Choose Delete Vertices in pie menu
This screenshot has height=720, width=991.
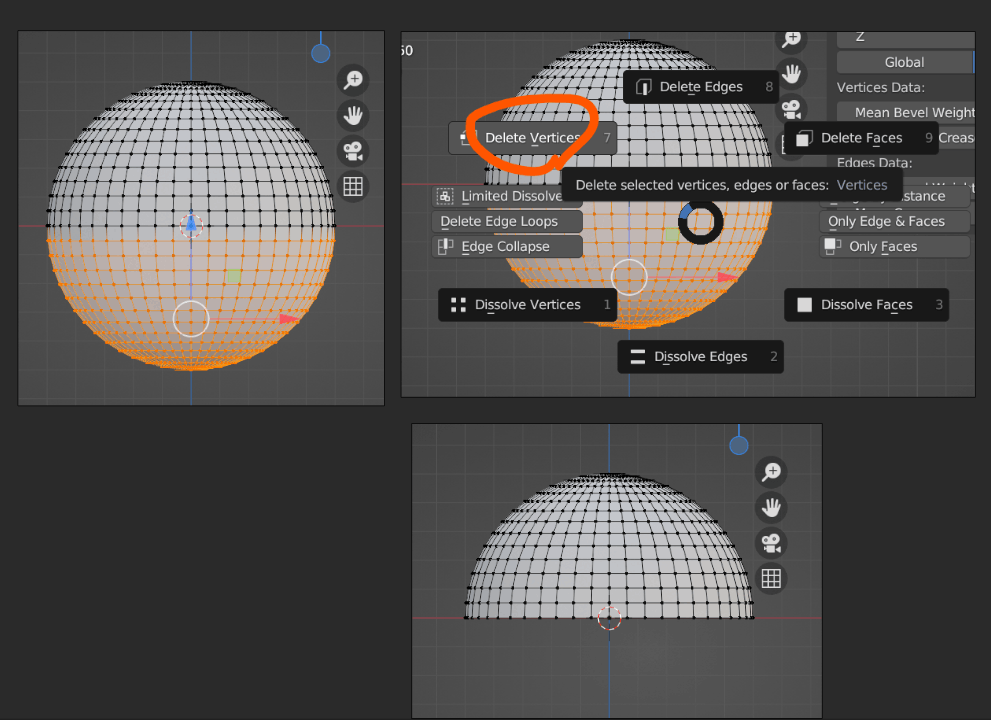(532, 138)
